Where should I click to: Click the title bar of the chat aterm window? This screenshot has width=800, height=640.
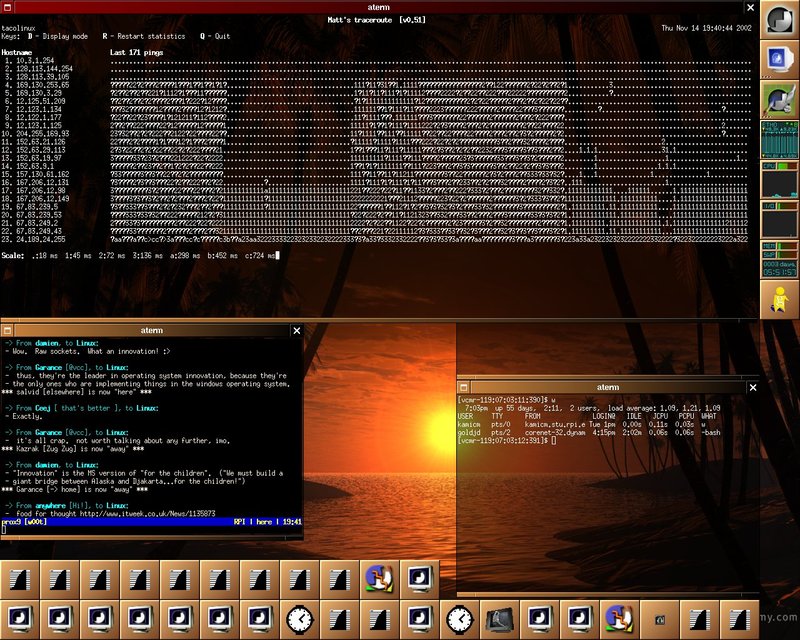152,330
